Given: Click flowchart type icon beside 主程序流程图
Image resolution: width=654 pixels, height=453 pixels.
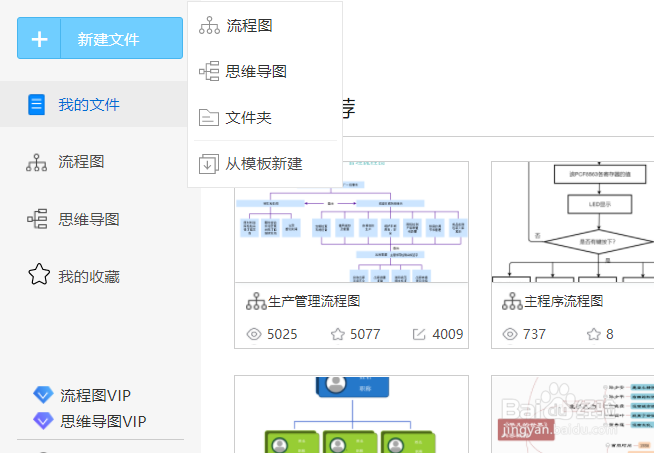Looking at the screenshot, I should (x=512, y=301).
